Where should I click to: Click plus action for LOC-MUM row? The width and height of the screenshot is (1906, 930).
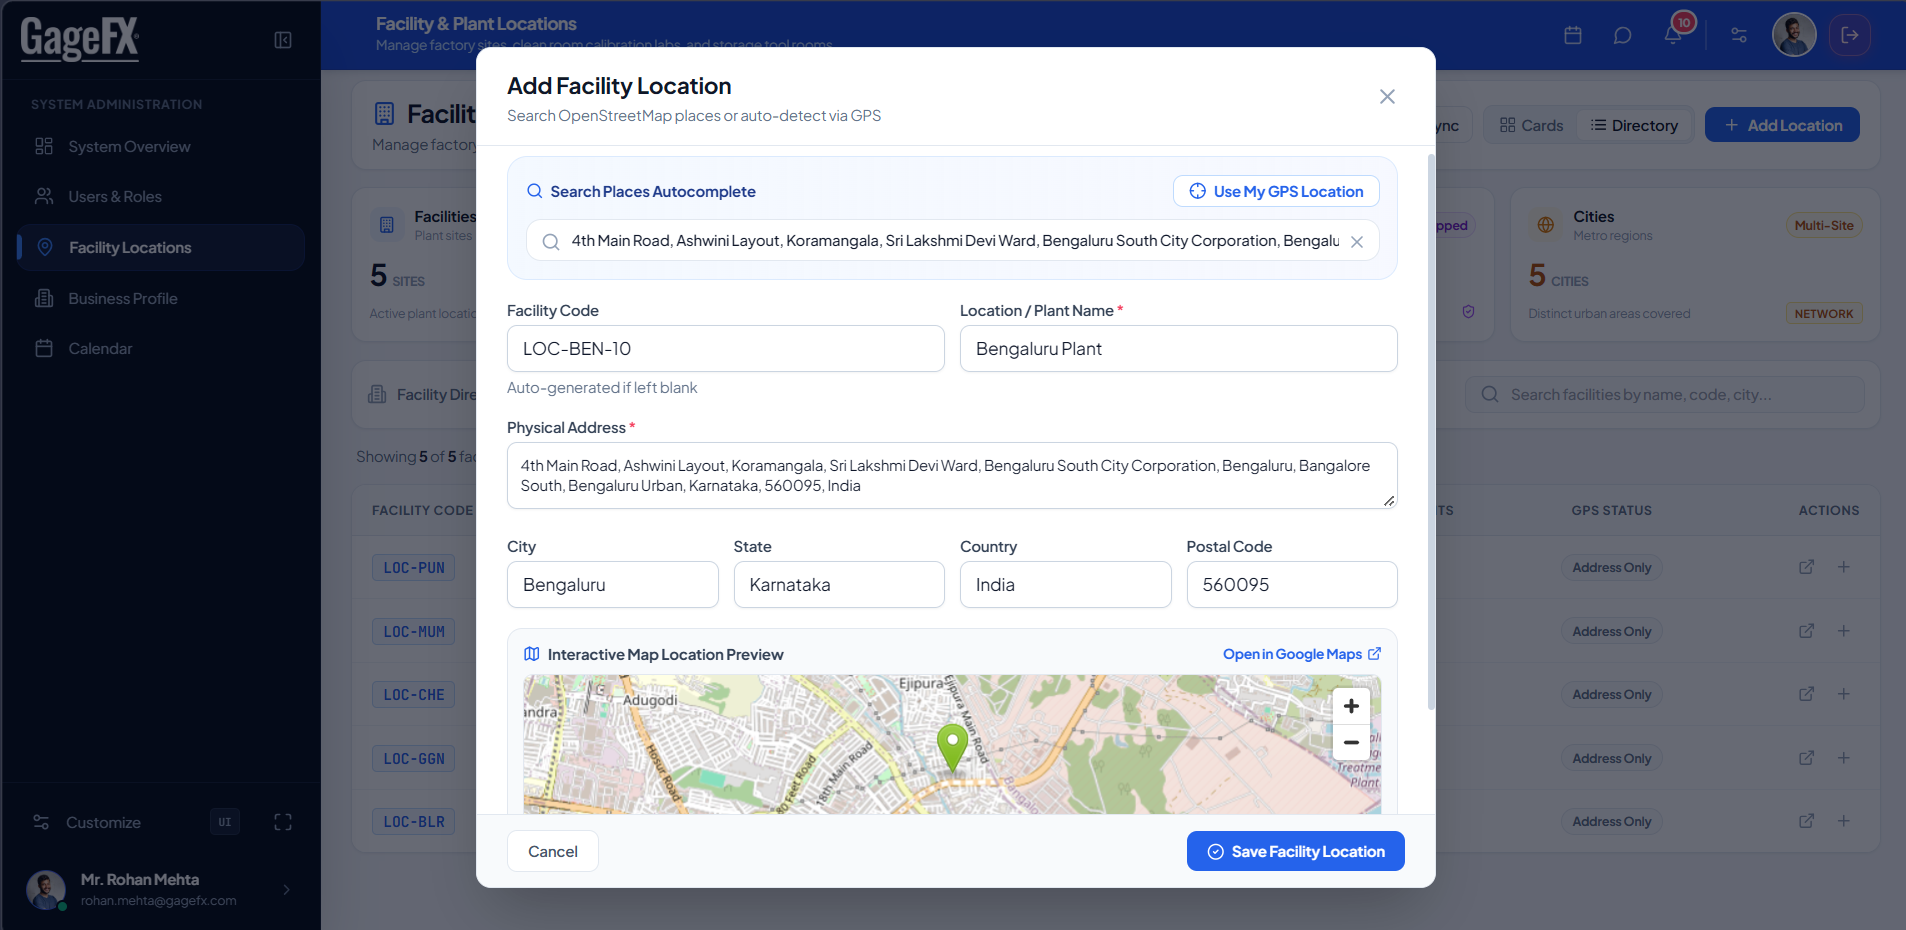pyautogui.click(x=1843, y=631)
